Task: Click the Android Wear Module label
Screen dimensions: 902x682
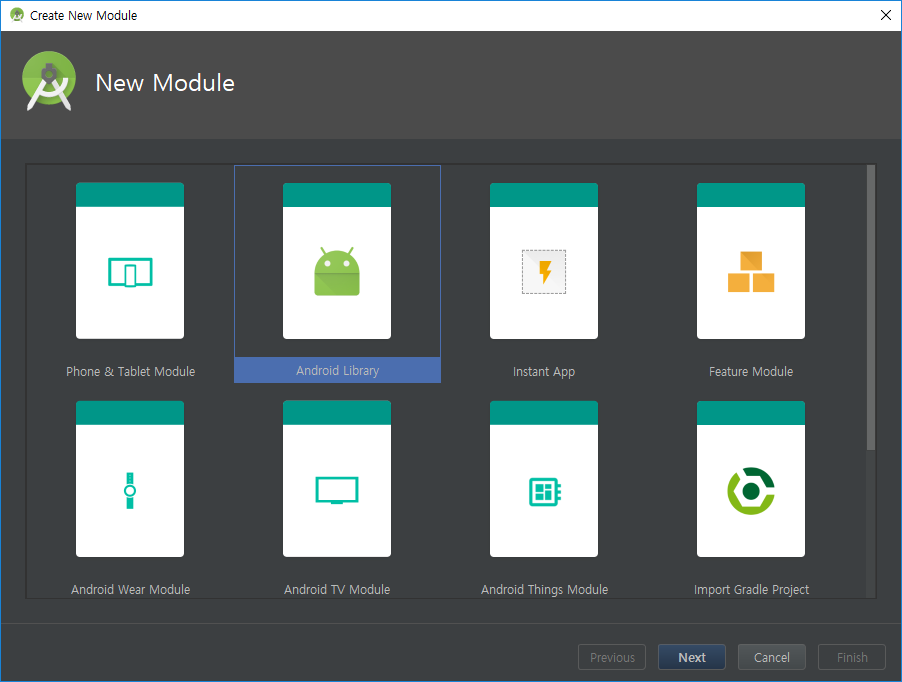Action: coord(131,589)
